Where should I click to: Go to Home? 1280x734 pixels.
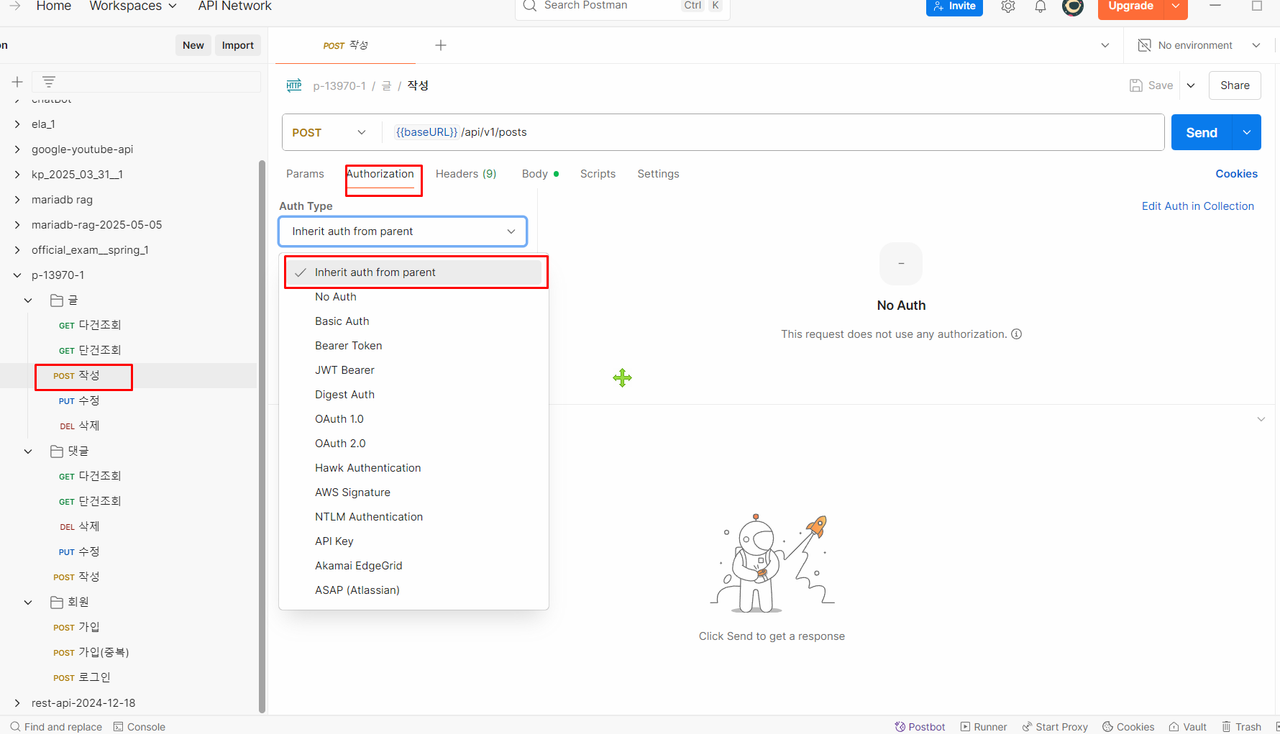(54, 6)
